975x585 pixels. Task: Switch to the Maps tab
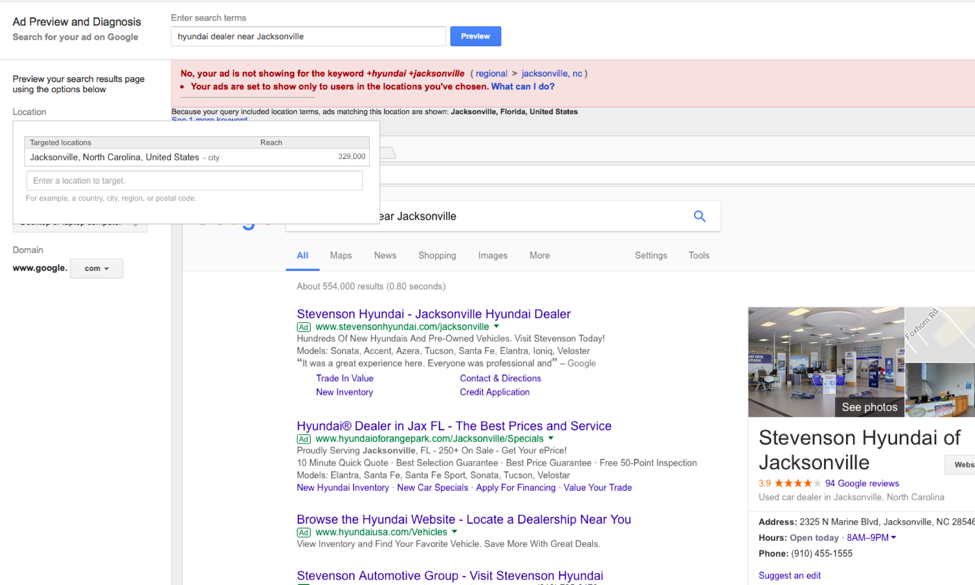coord(341,256)
